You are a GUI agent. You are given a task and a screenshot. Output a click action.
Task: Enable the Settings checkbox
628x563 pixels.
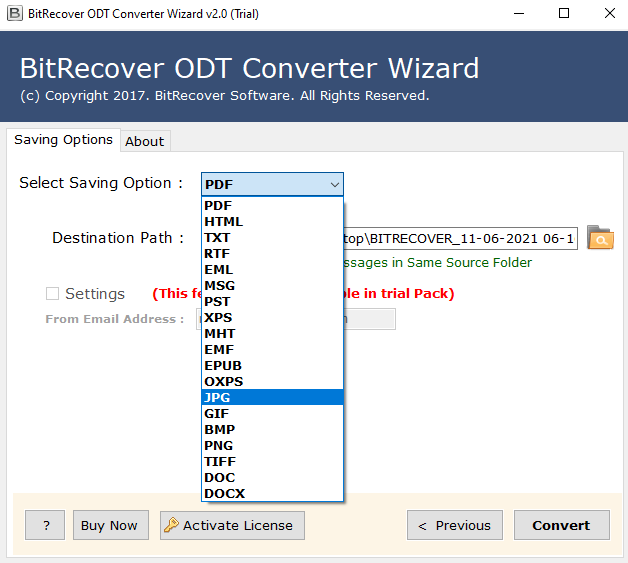[x=52, y=294]
